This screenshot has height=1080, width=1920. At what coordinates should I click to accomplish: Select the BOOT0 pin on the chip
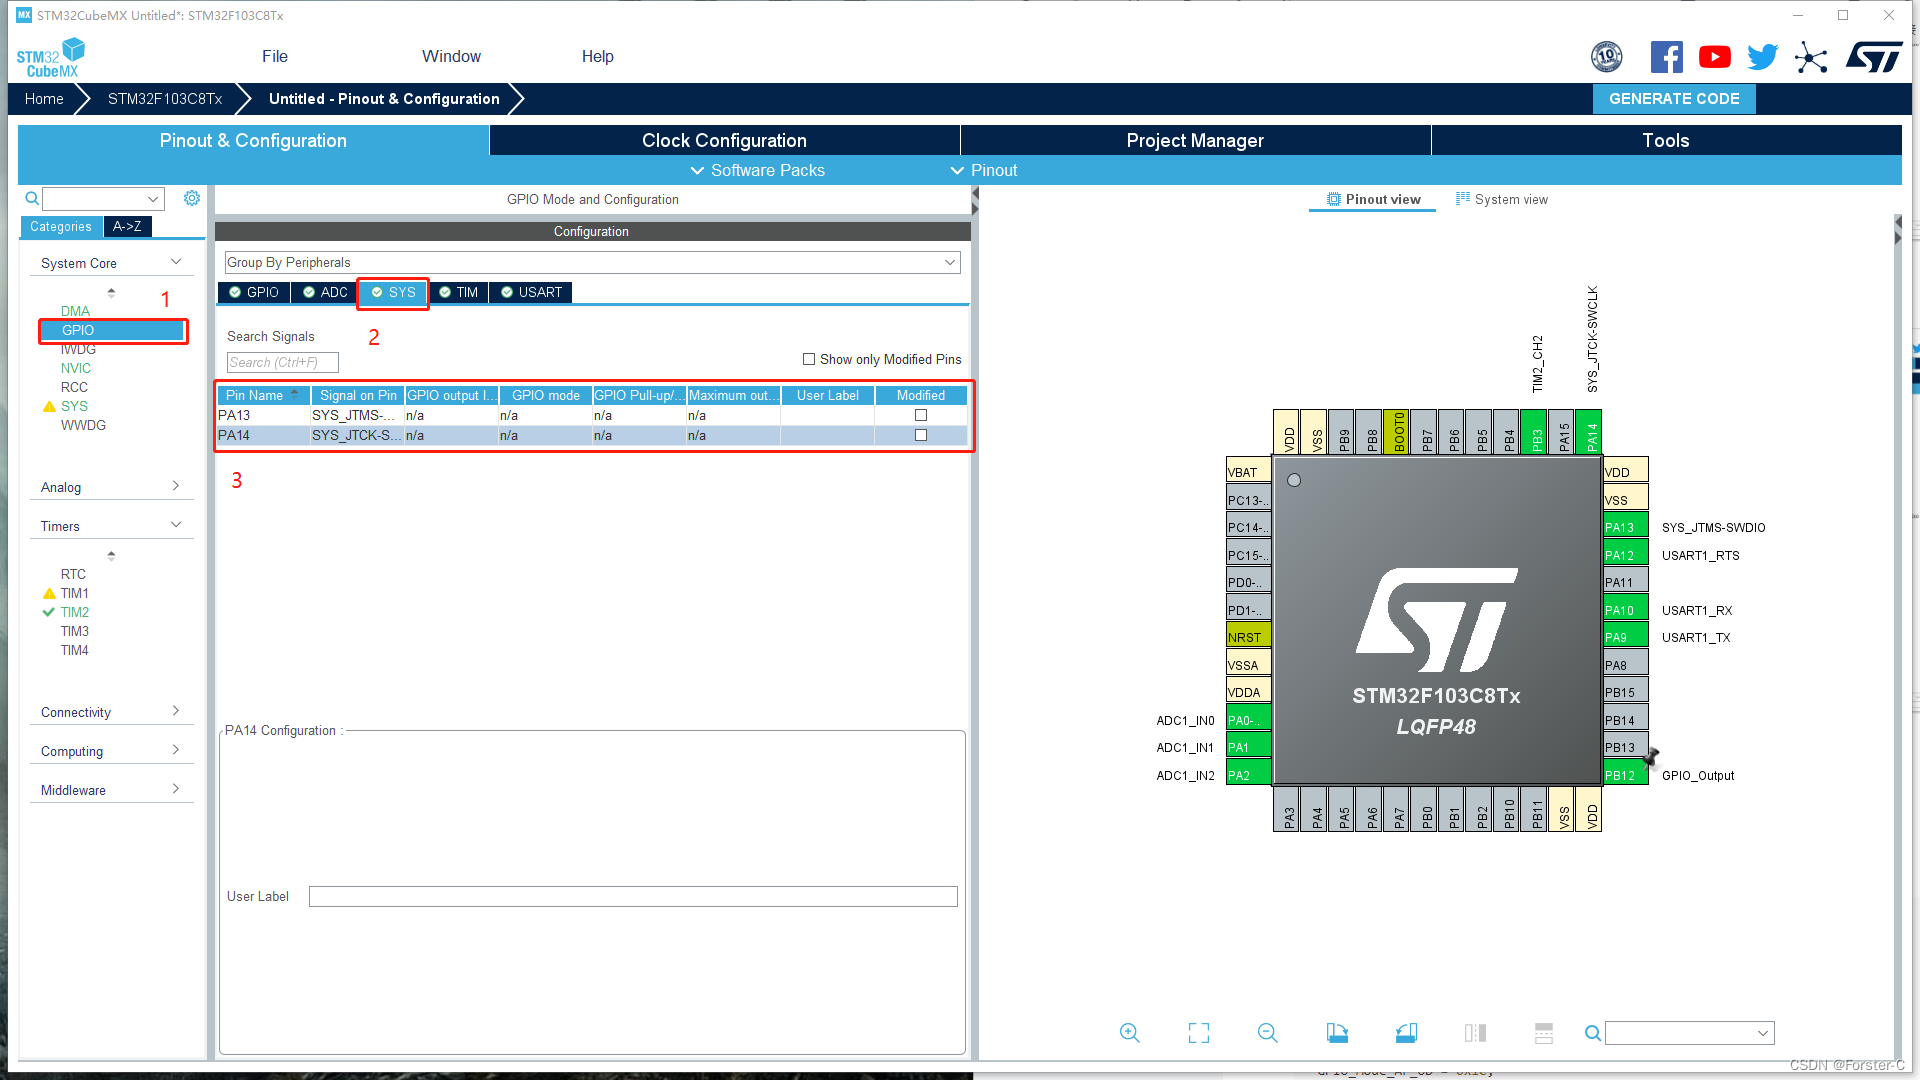1399,431
